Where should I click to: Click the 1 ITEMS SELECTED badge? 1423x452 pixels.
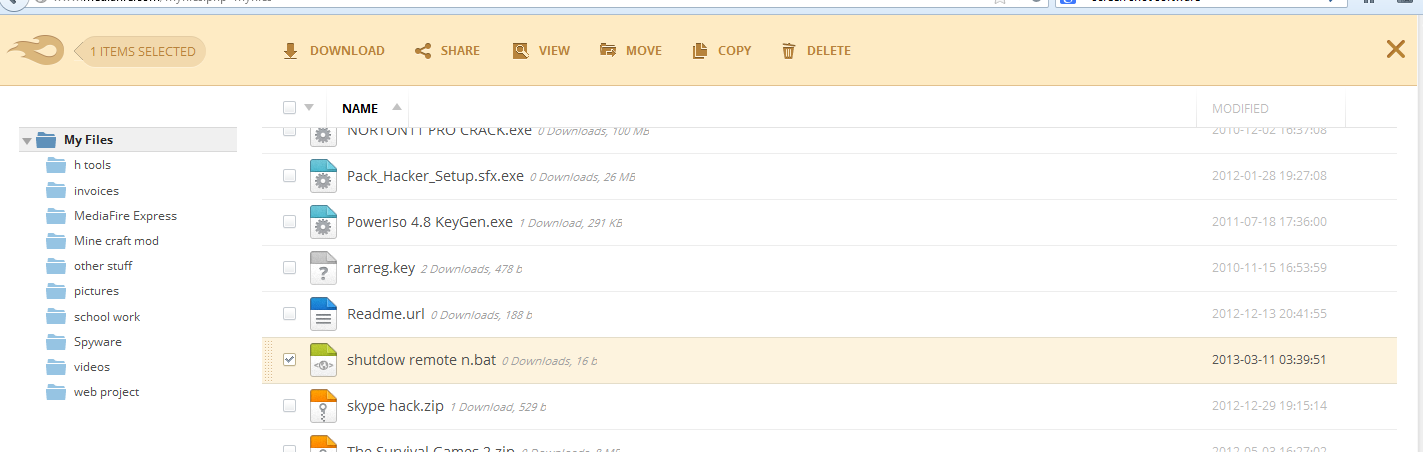click(141, 51)
